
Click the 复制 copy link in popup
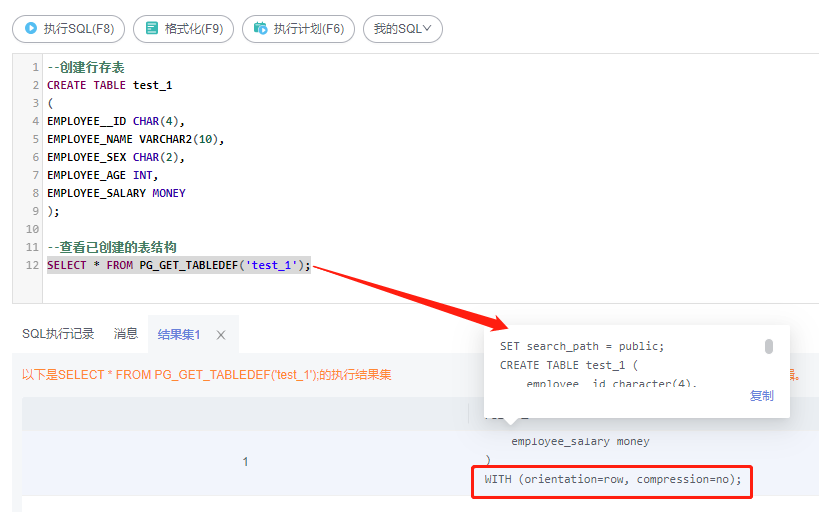tap(762, 395)
